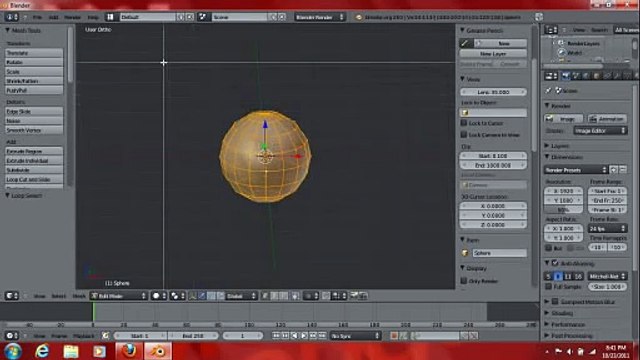Open File Explorer from the taskbar
640x360 pixels.
point(71,351)
